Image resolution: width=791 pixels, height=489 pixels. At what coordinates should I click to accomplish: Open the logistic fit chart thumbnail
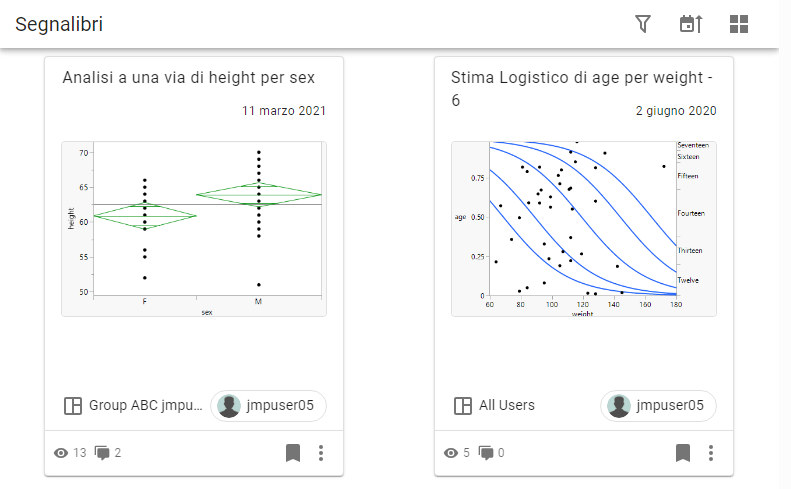584,229
